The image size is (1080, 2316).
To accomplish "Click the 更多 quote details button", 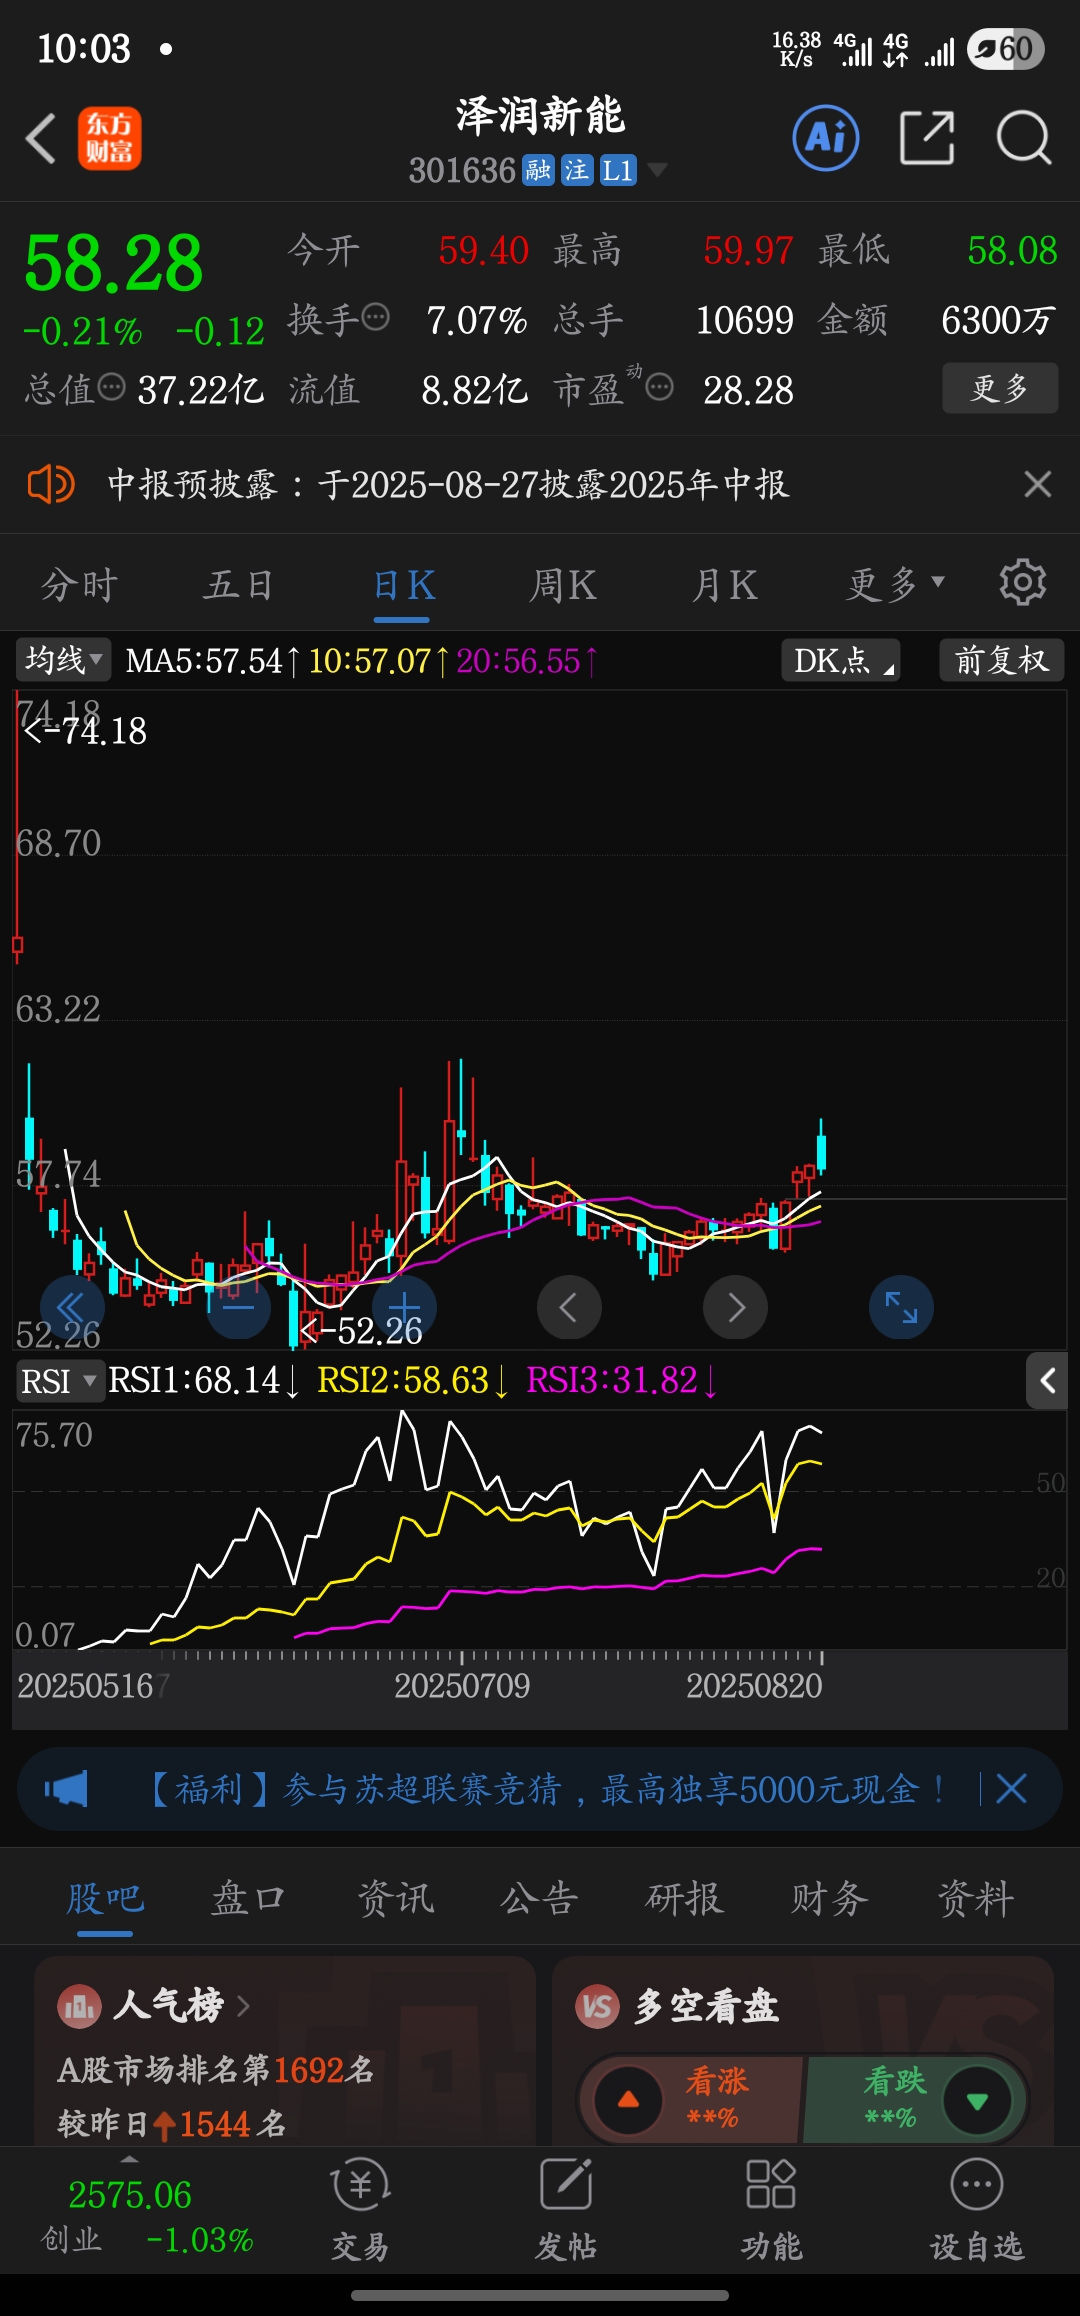I will point(1000,388).
